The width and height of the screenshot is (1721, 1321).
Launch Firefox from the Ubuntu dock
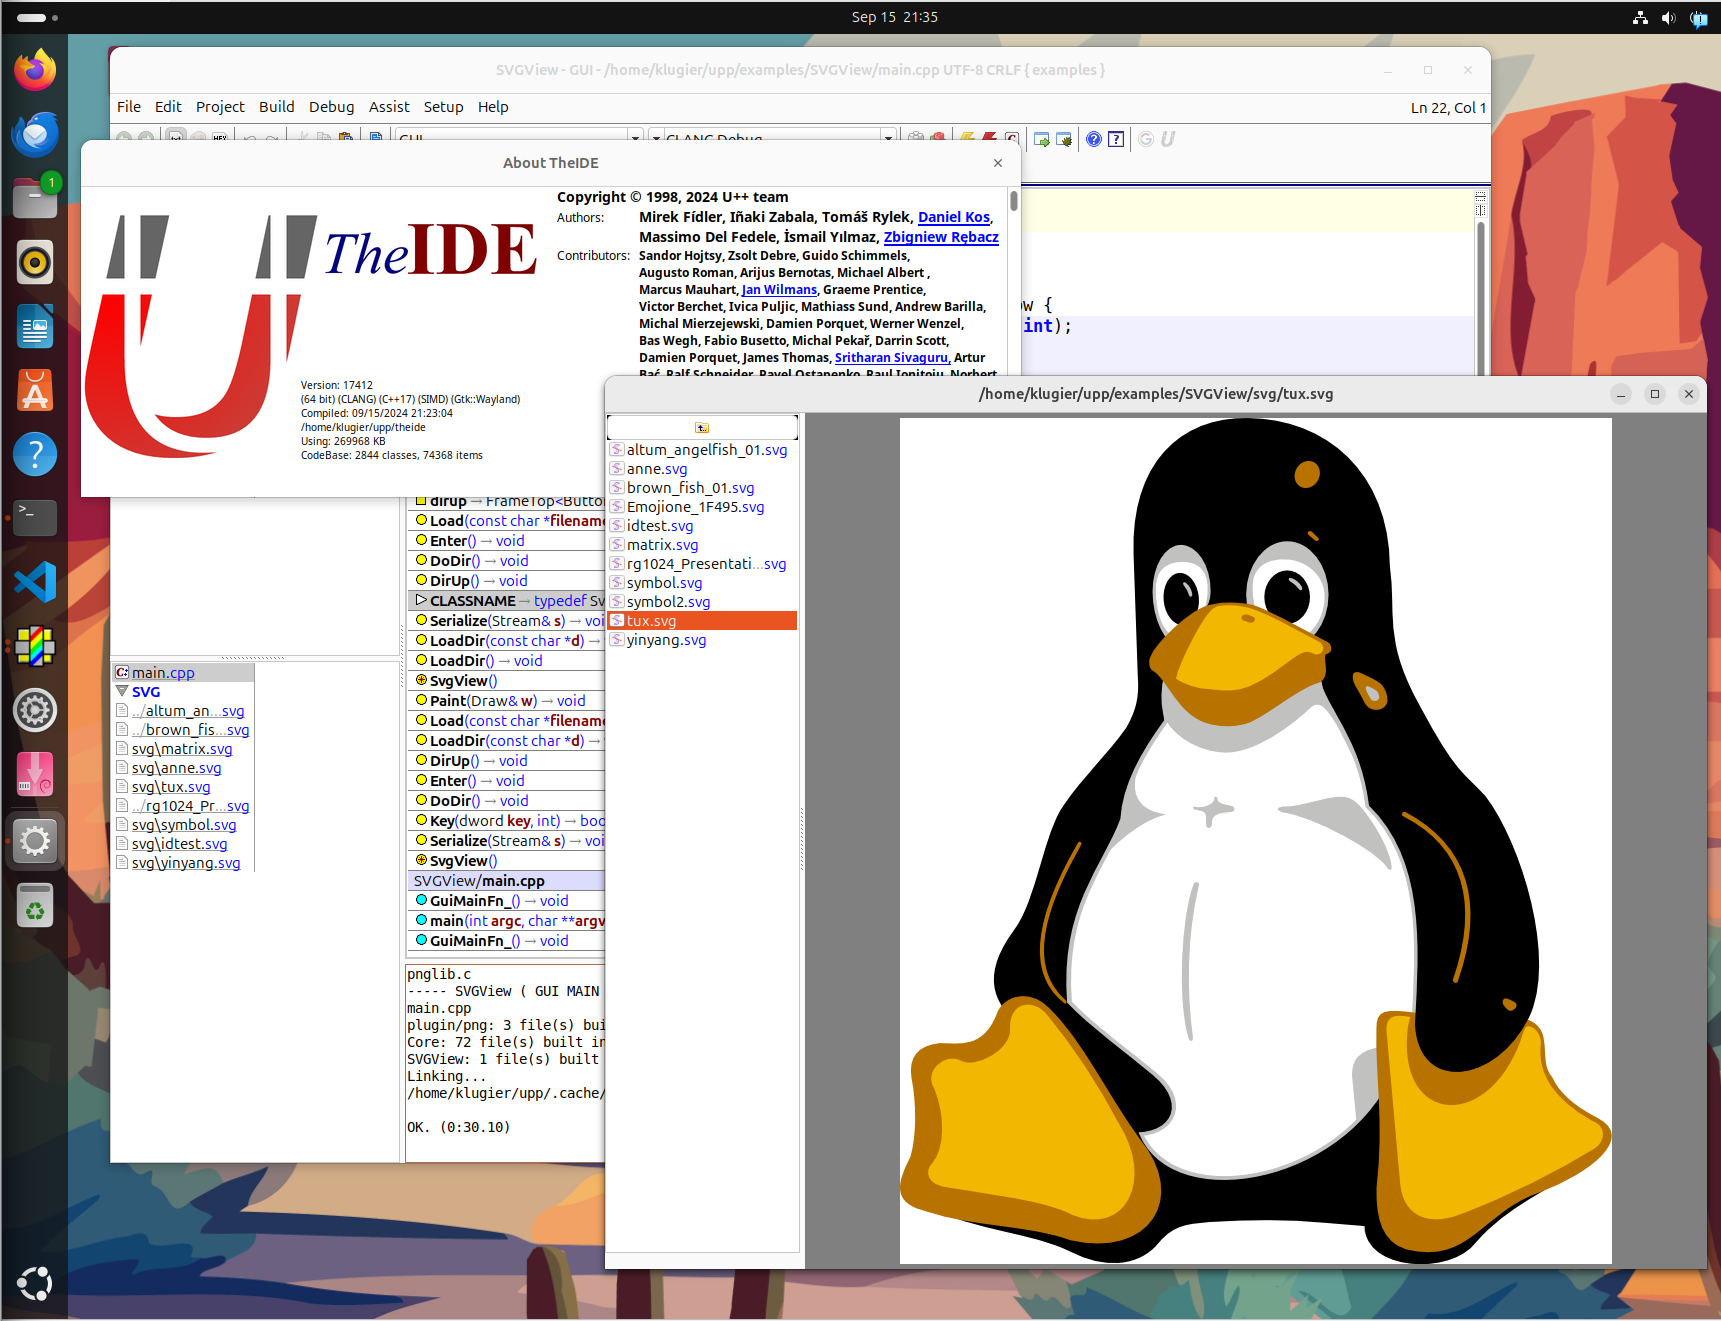point(35,70)
